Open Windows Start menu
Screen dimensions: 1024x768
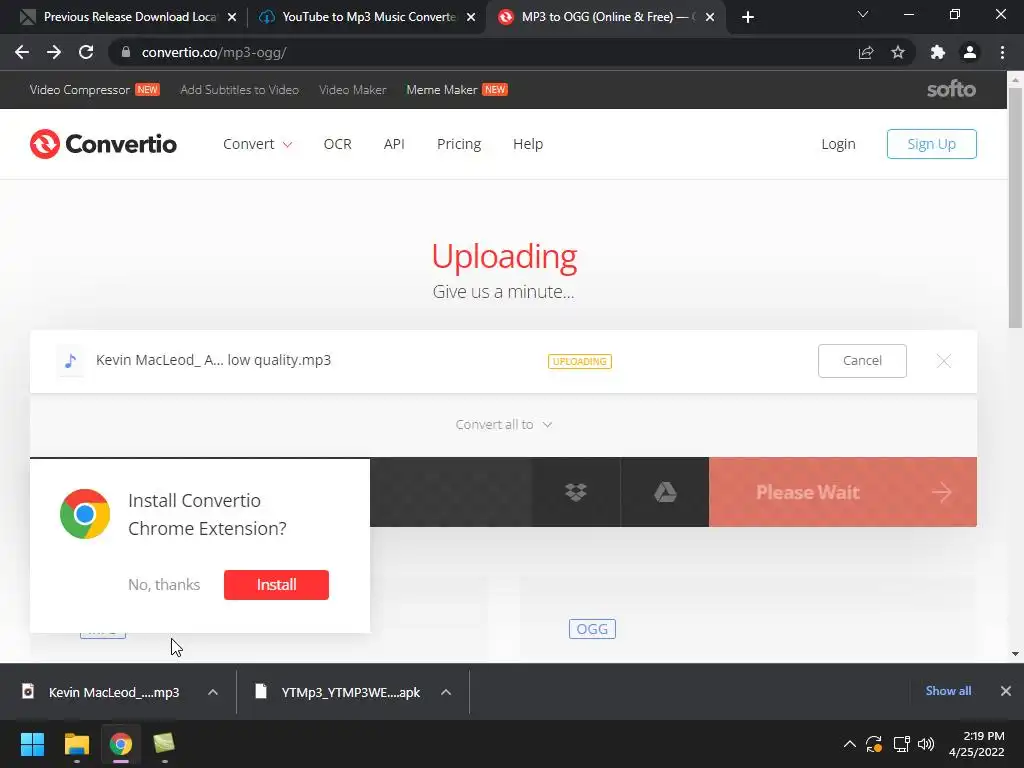coord(32,744)
